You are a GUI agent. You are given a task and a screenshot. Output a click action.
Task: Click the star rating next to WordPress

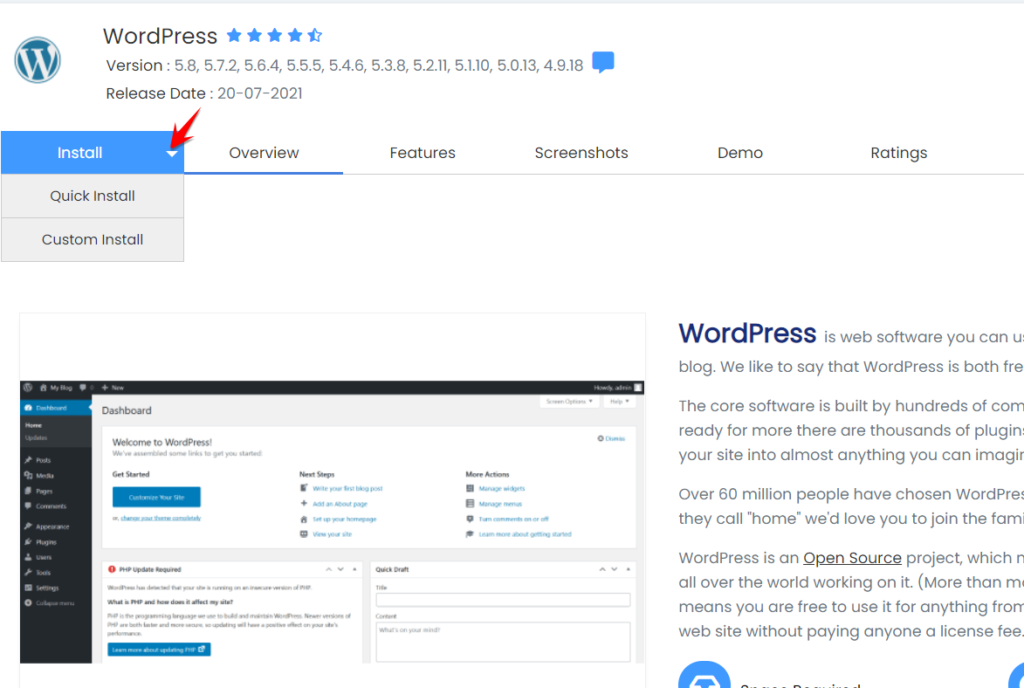274,35
